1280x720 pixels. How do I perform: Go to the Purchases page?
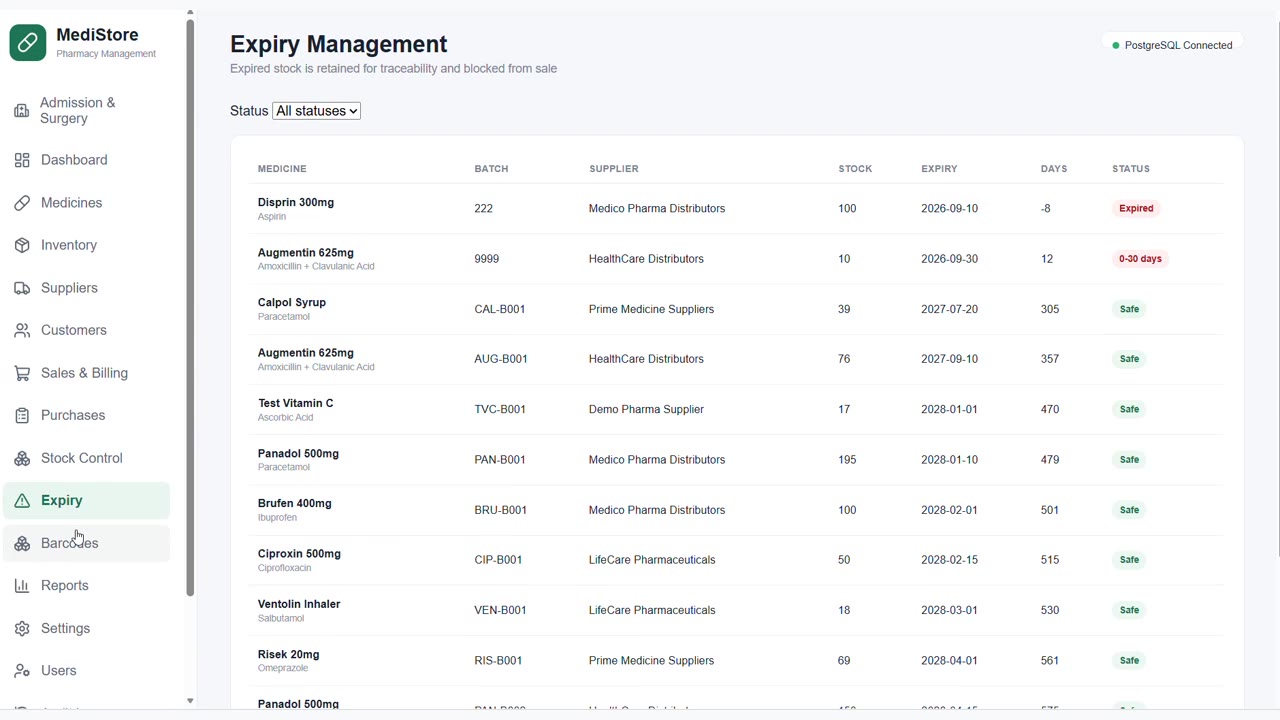tap(86, 415)
